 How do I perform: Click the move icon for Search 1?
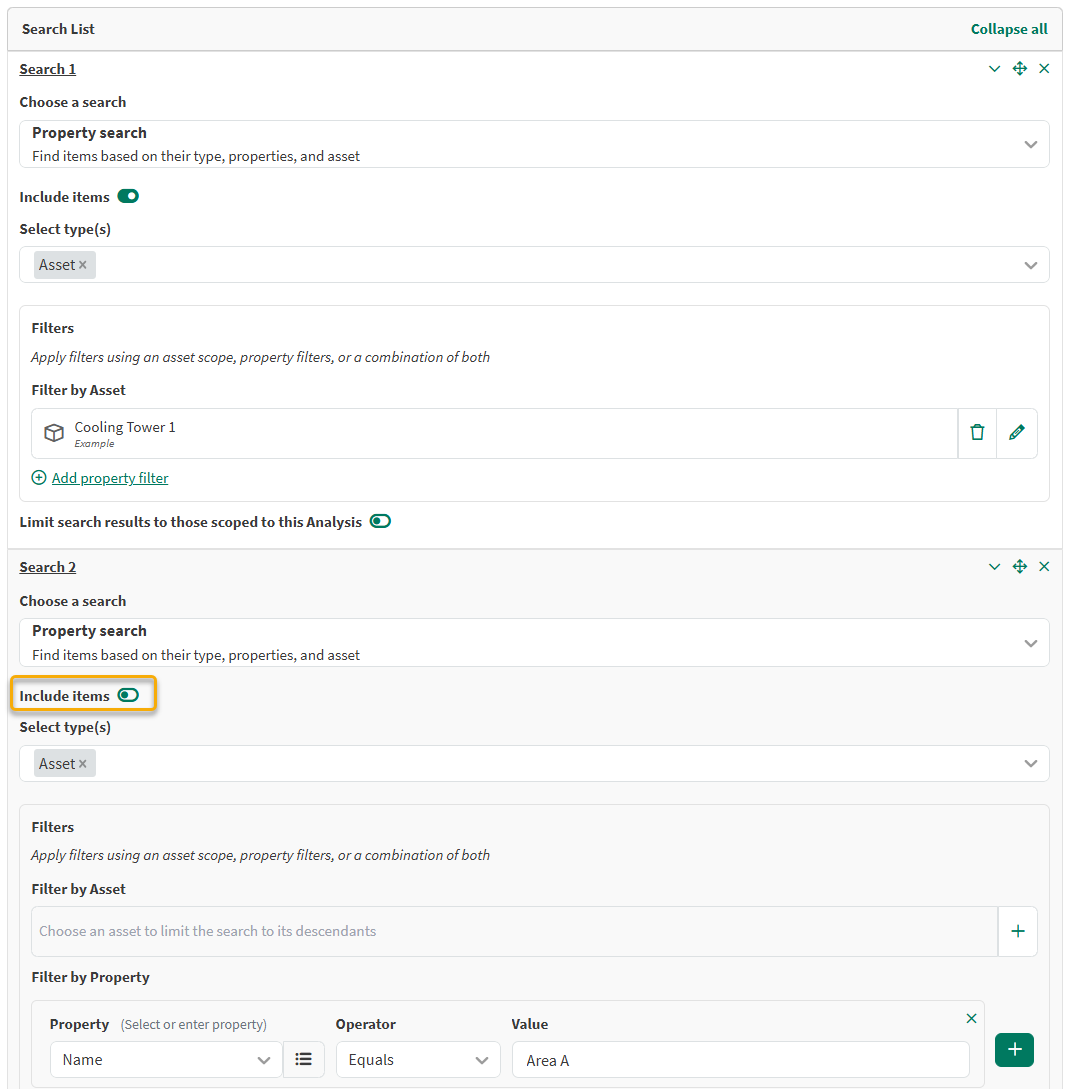(1019, 69)
